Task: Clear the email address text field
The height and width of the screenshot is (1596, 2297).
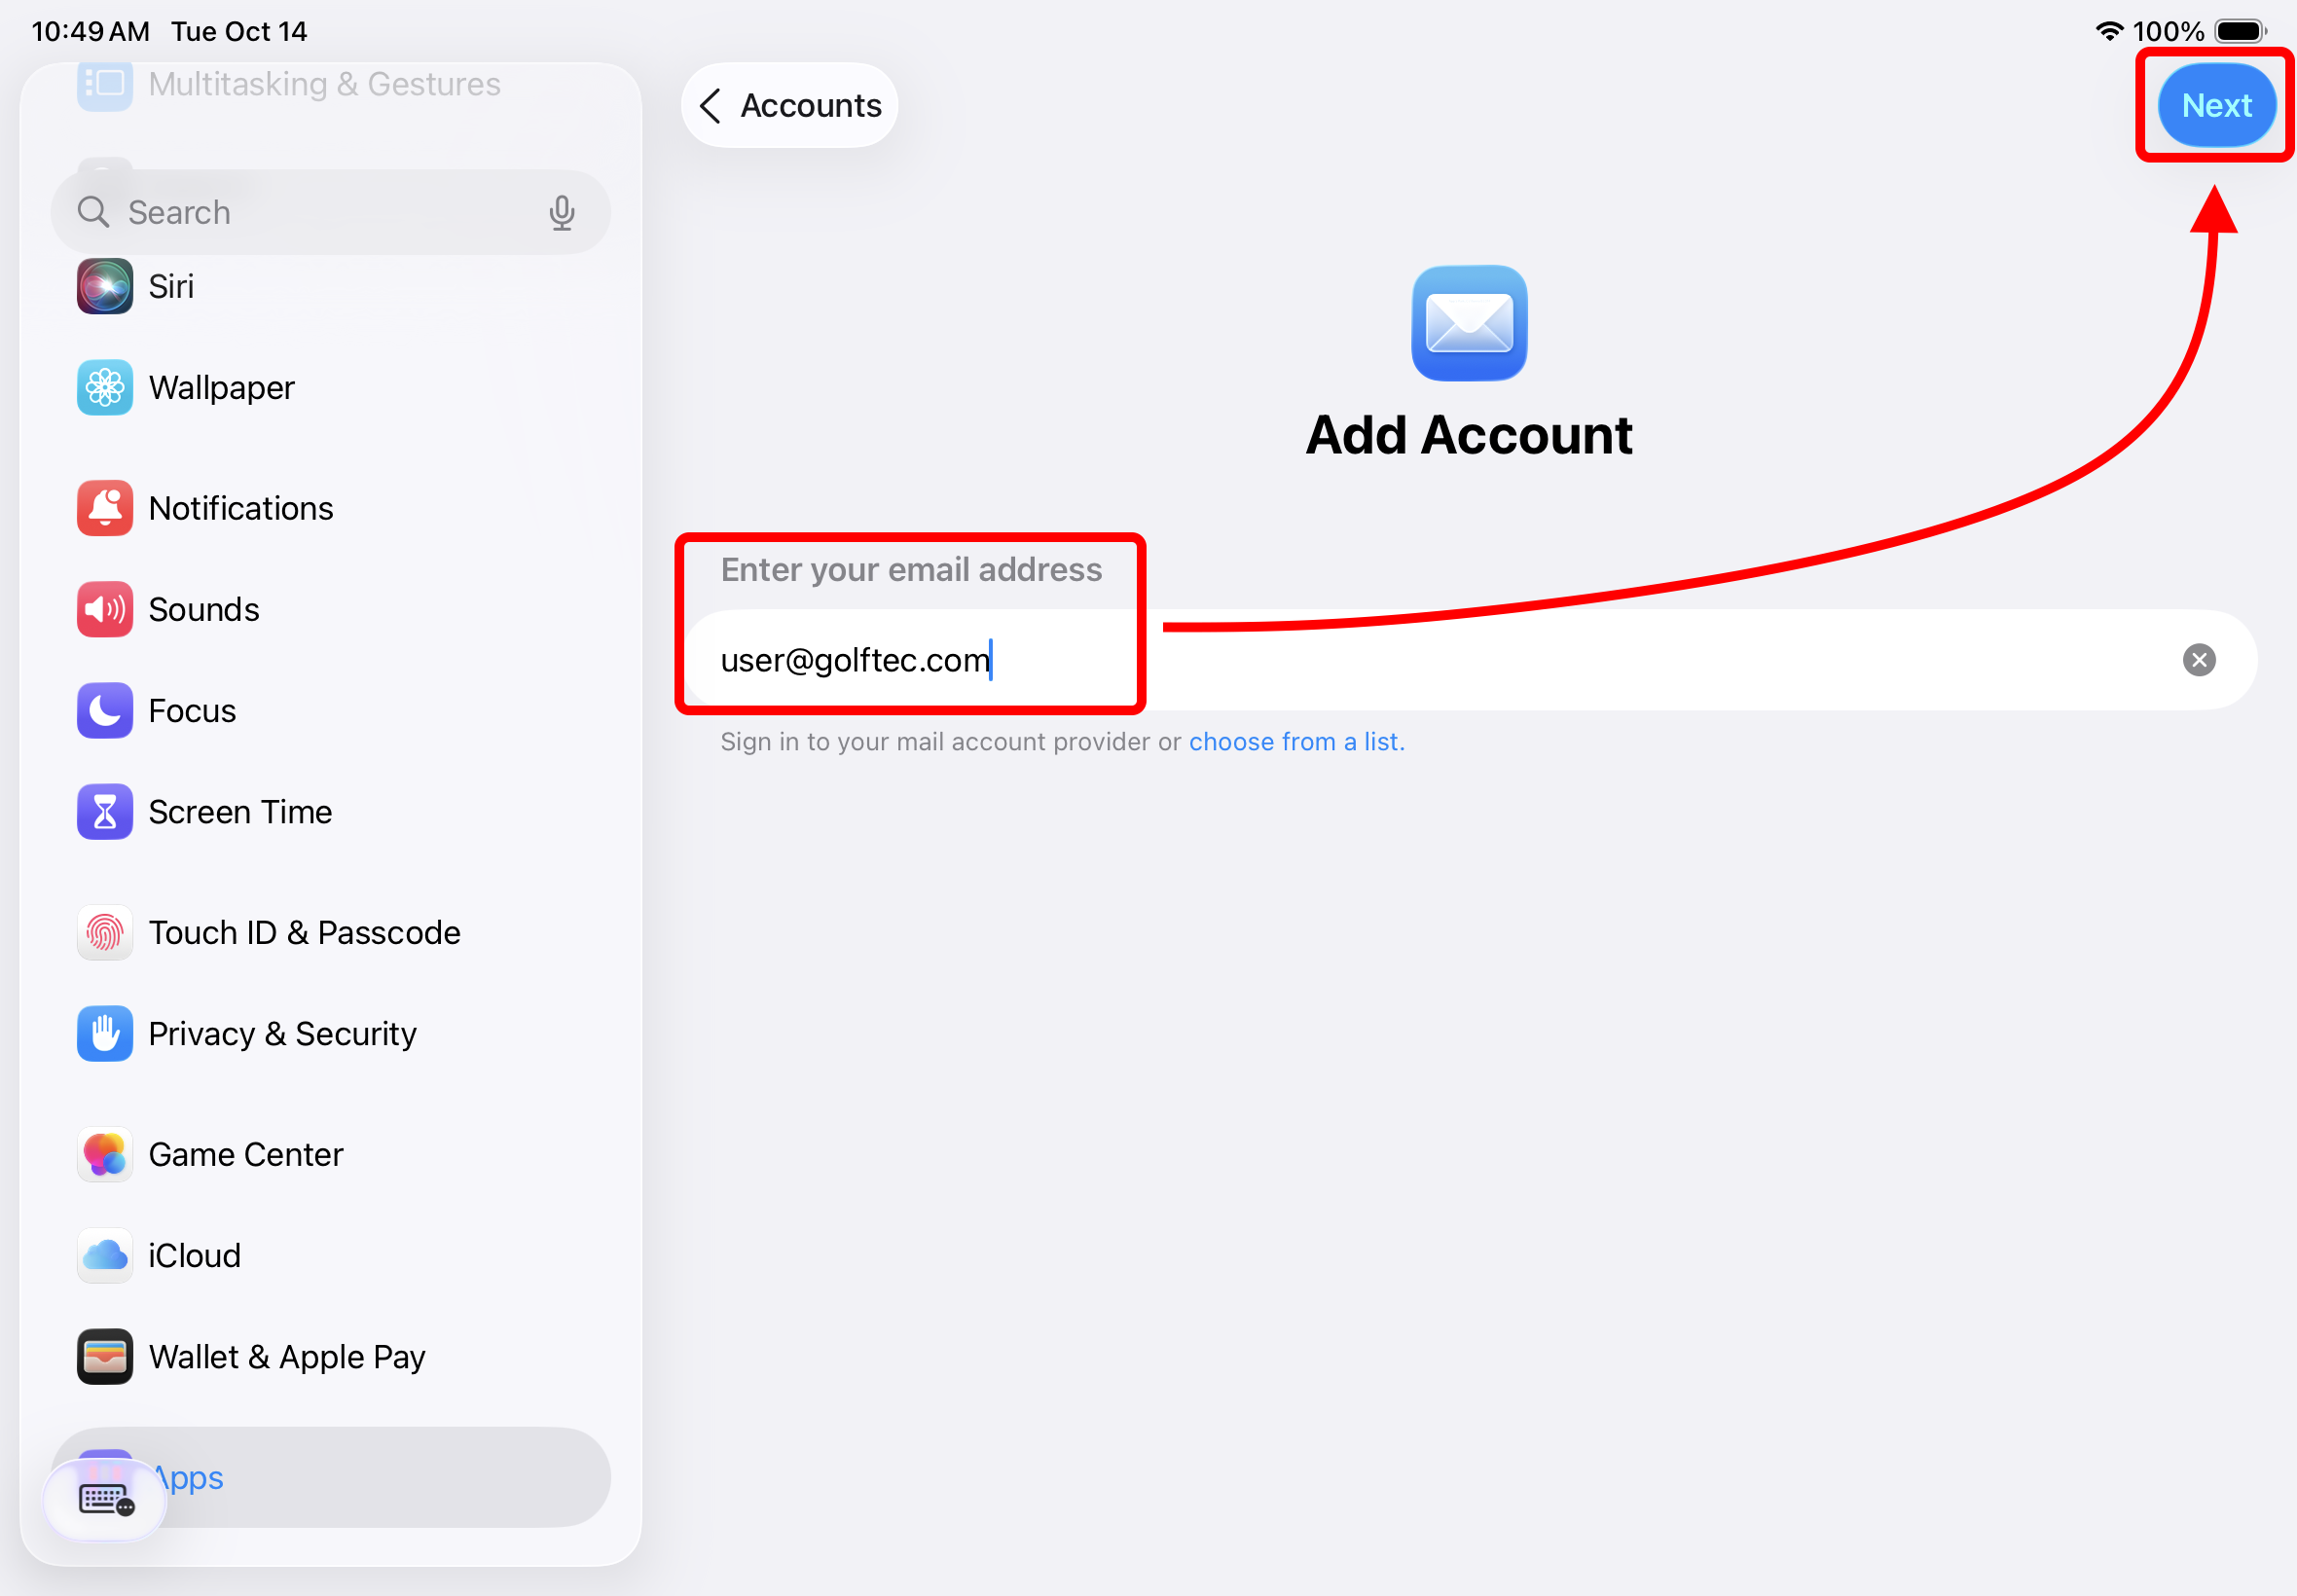Action: 2198,660
